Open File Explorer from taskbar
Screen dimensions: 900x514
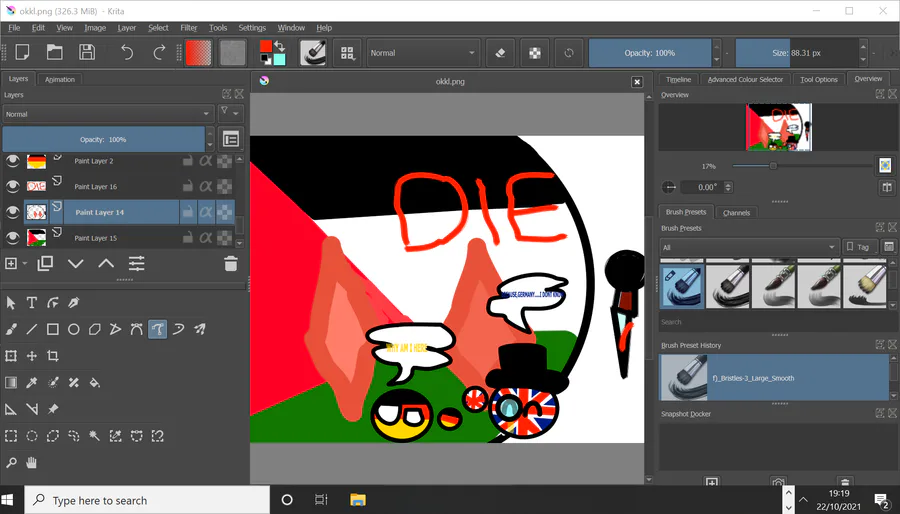(358, 500)
